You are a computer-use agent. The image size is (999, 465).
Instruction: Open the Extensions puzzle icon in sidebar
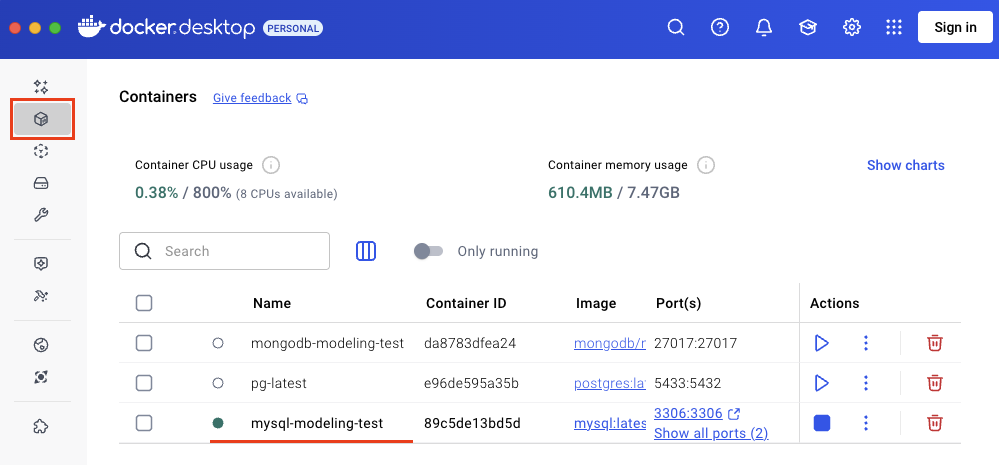pyautogui.click(x=41, y=426)
